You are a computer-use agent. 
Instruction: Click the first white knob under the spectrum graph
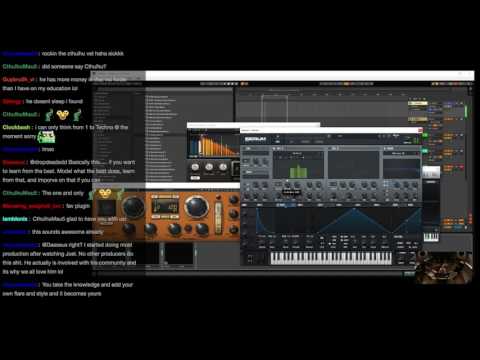pos(195,167)
